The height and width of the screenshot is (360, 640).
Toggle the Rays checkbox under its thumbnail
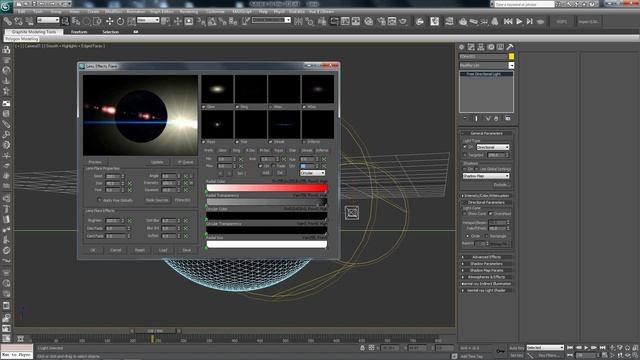tap(204, 142)
